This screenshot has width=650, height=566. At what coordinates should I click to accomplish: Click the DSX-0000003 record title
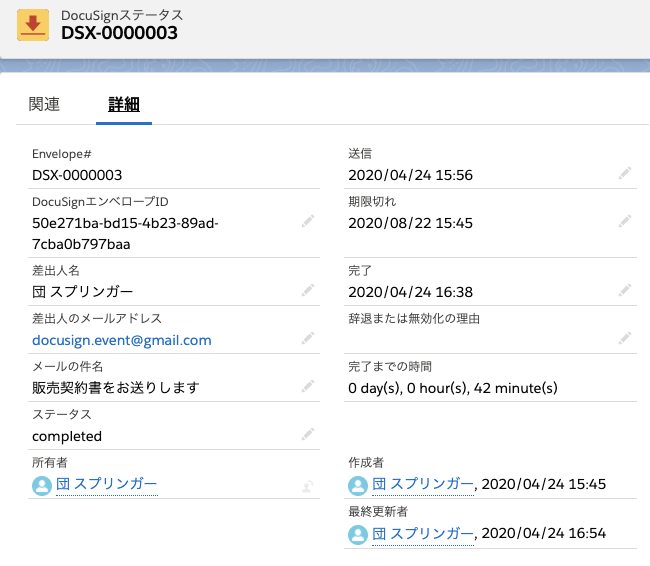pos(119,33)
